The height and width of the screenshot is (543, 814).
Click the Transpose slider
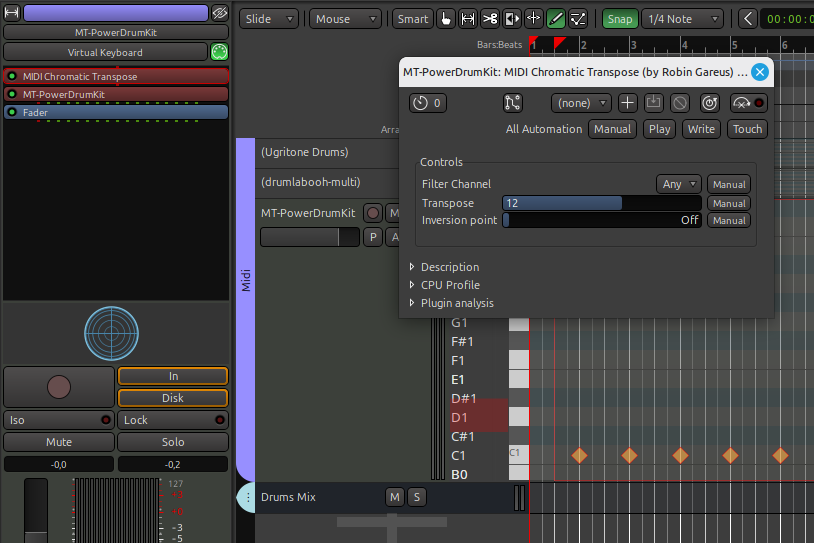point(600,203)
